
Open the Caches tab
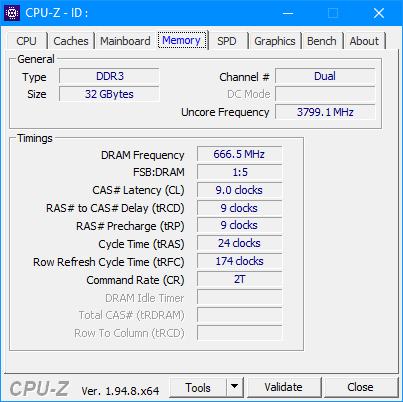point(71,41)
